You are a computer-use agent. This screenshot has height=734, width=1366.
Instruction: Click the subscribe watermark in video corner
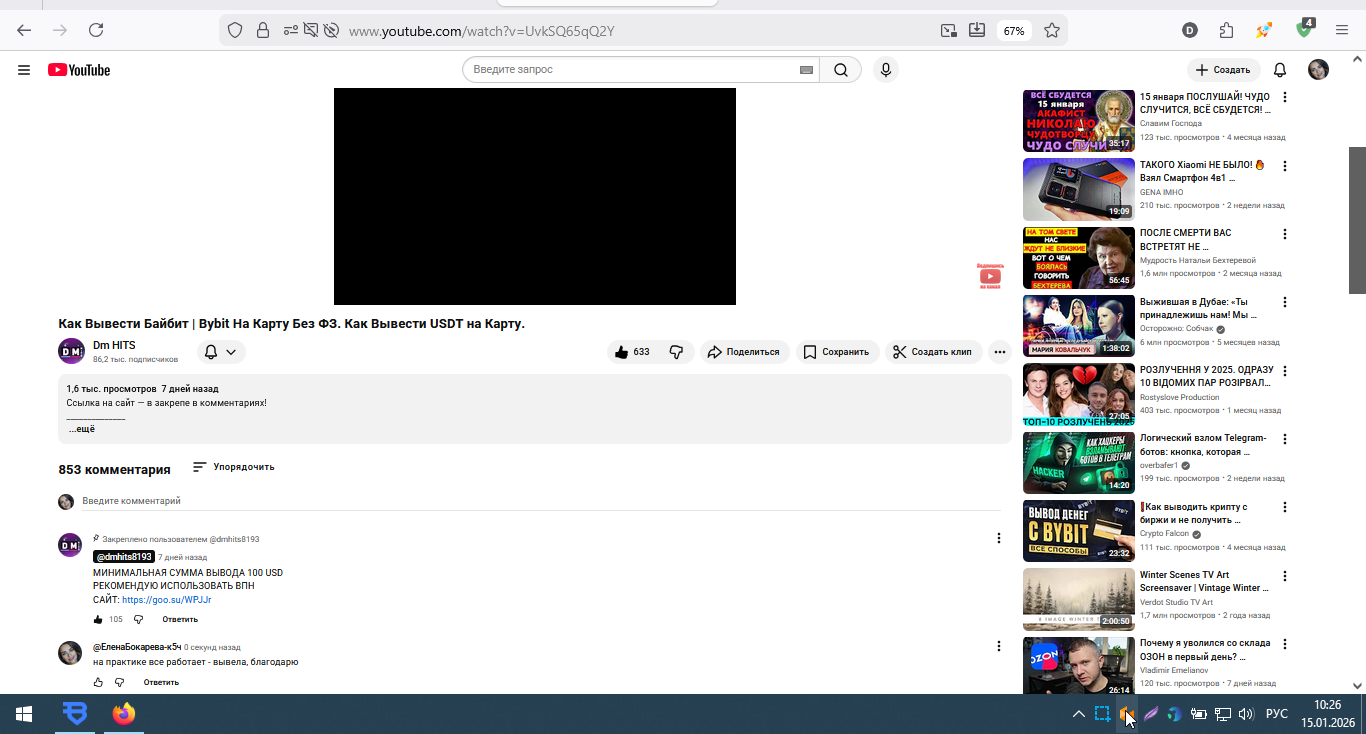coord(990,276)
